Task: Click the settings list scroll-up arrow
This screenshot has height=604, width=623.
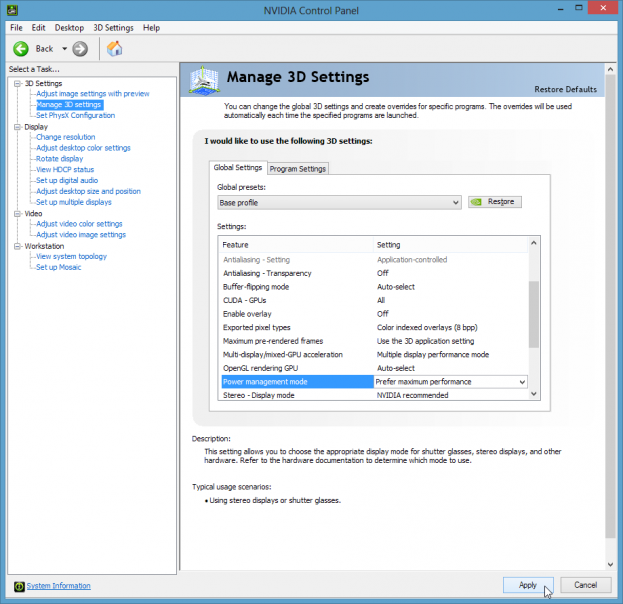Action: point(534,243)
